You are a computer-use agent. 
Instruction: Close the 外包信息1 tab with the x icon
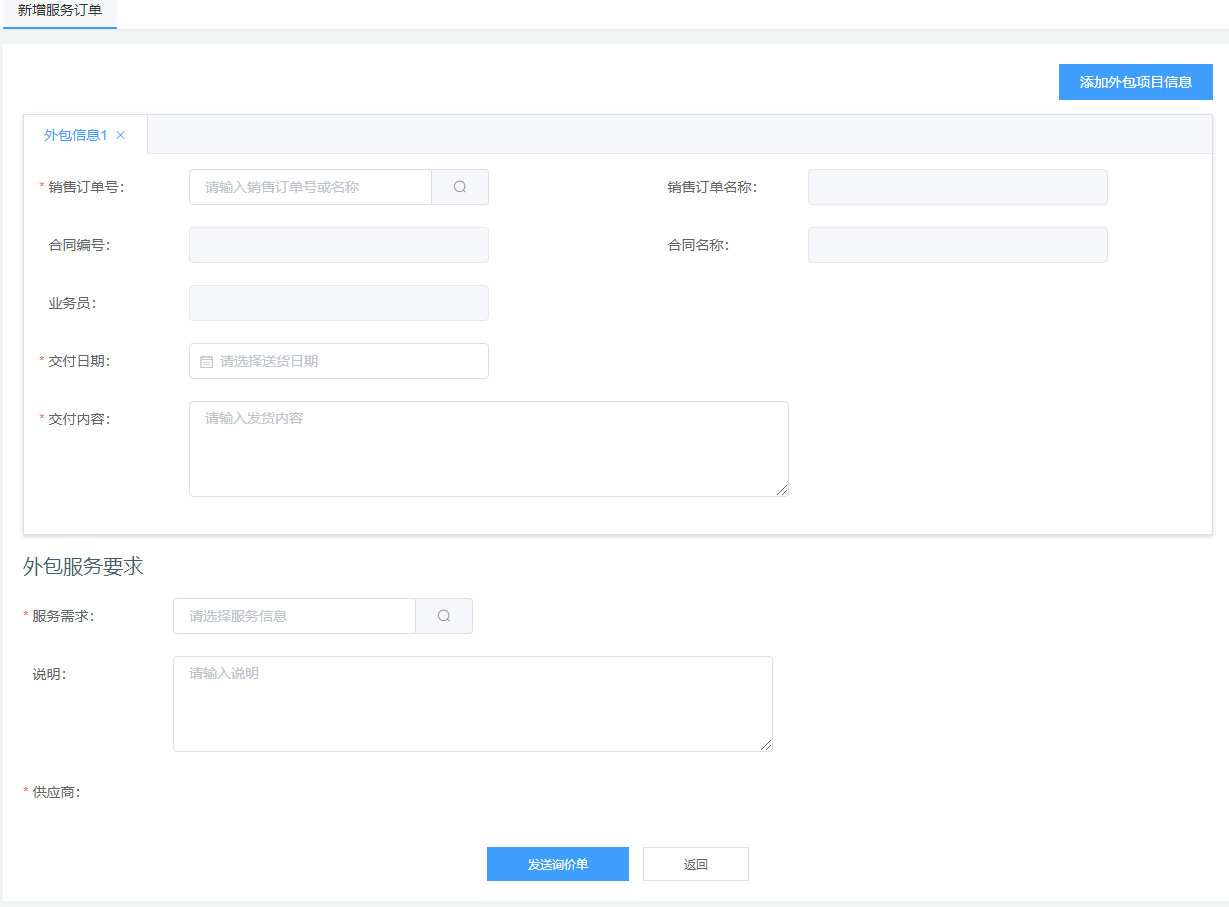[x=121, y=135]
